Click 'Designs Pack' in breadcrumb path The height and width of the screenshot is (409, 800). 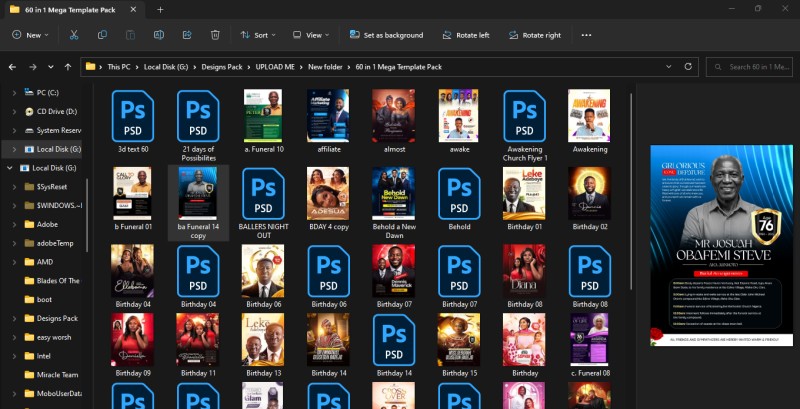222,67
